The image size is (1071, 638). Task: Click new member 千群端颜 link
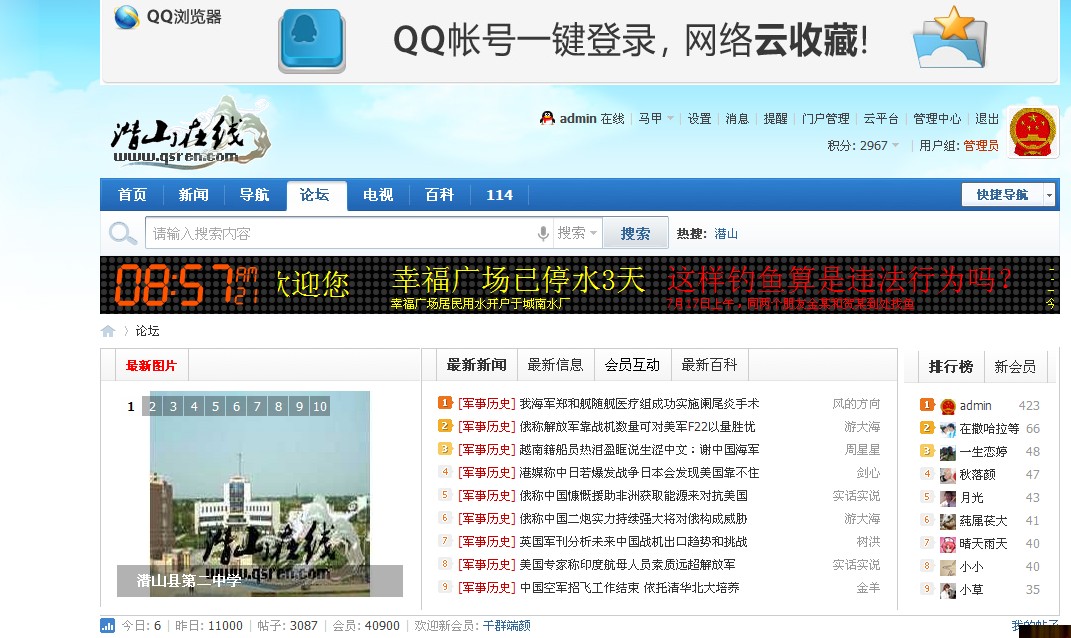pyautogui.click(x=507, y=626)
